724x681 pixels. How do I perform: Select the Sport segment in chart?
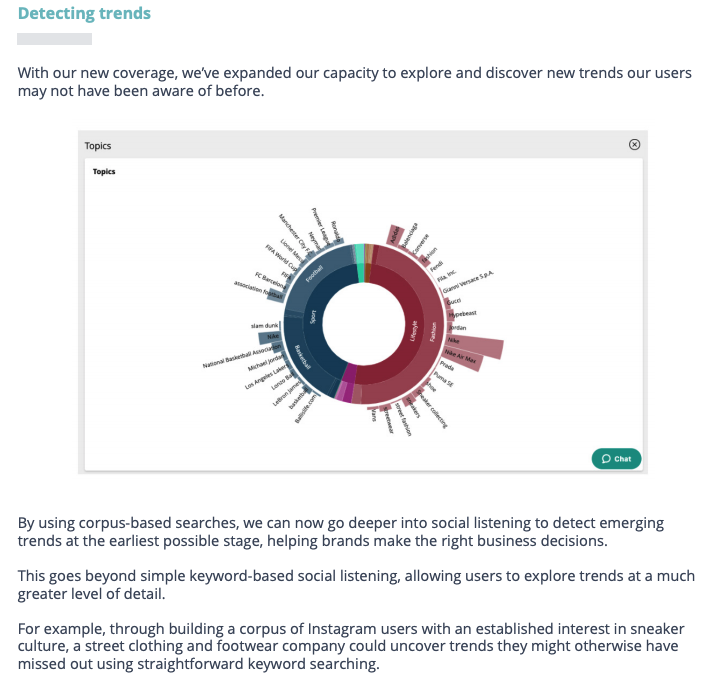click(314, 318)
